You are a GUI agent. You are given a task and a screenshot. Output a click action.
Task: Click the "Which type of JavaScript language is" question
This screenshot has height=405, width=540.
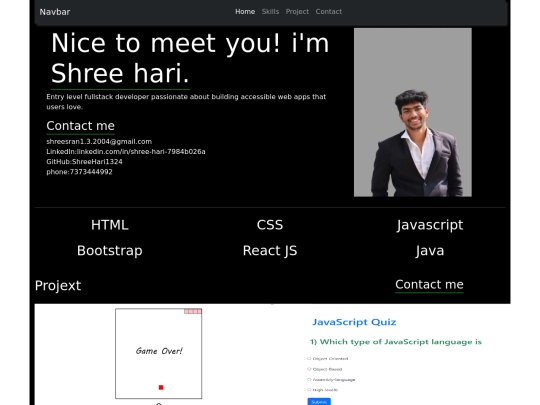tap(396, 342)
